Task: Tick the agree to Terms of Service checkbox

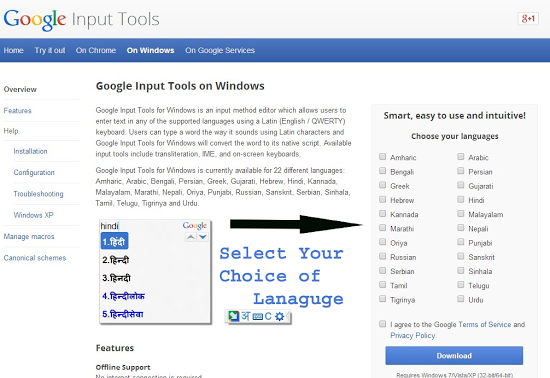Action: pyautogui.click(x=382, y=324)
